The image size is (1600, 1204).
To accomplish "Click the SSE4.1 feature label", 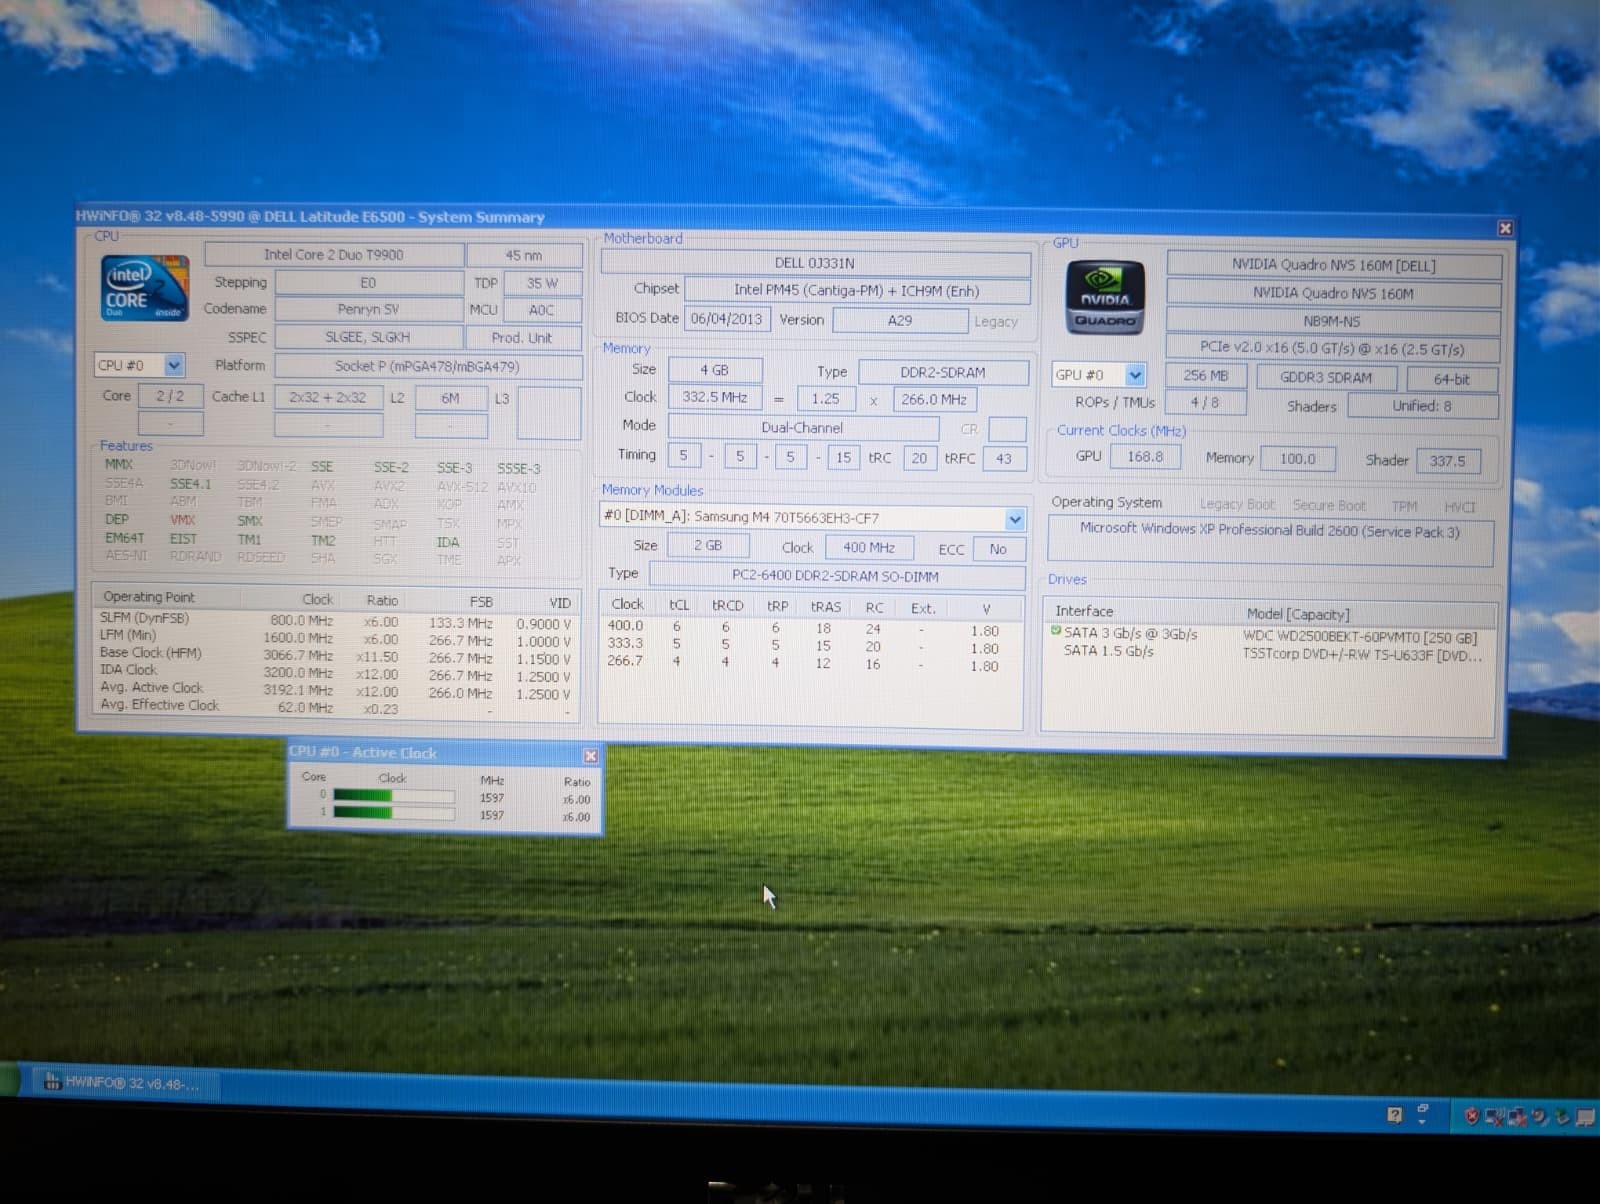I will tap(190, 484).
